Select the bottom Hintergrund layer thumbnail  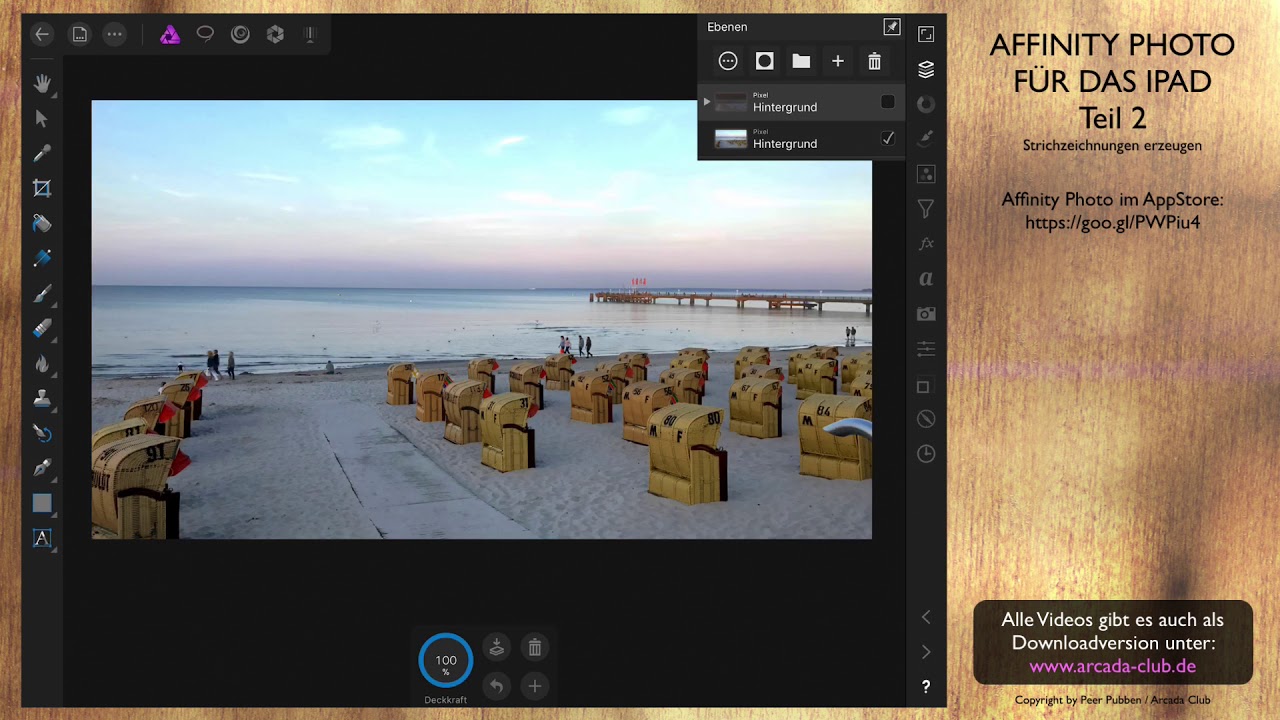click(731, 139)
